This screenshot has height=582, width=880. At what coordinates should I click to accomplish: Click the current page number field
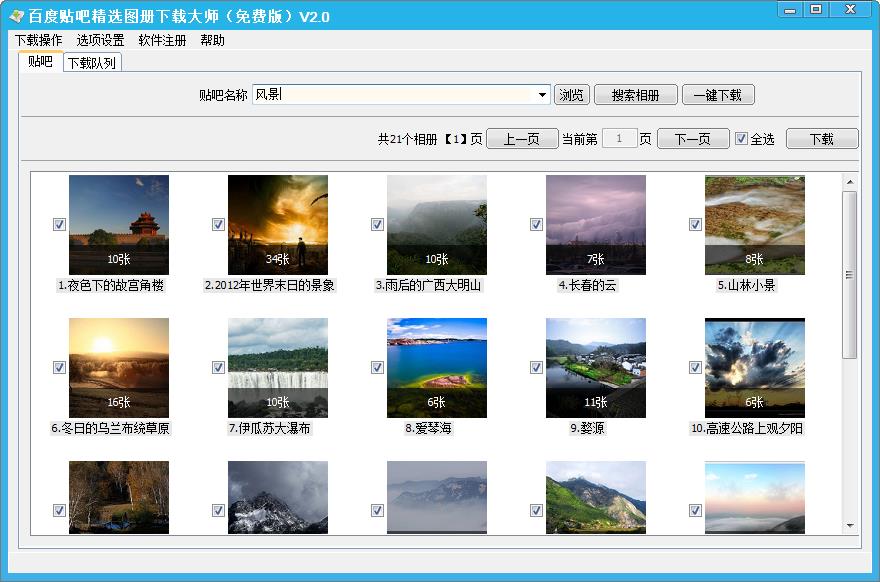(x=619, y=139)
